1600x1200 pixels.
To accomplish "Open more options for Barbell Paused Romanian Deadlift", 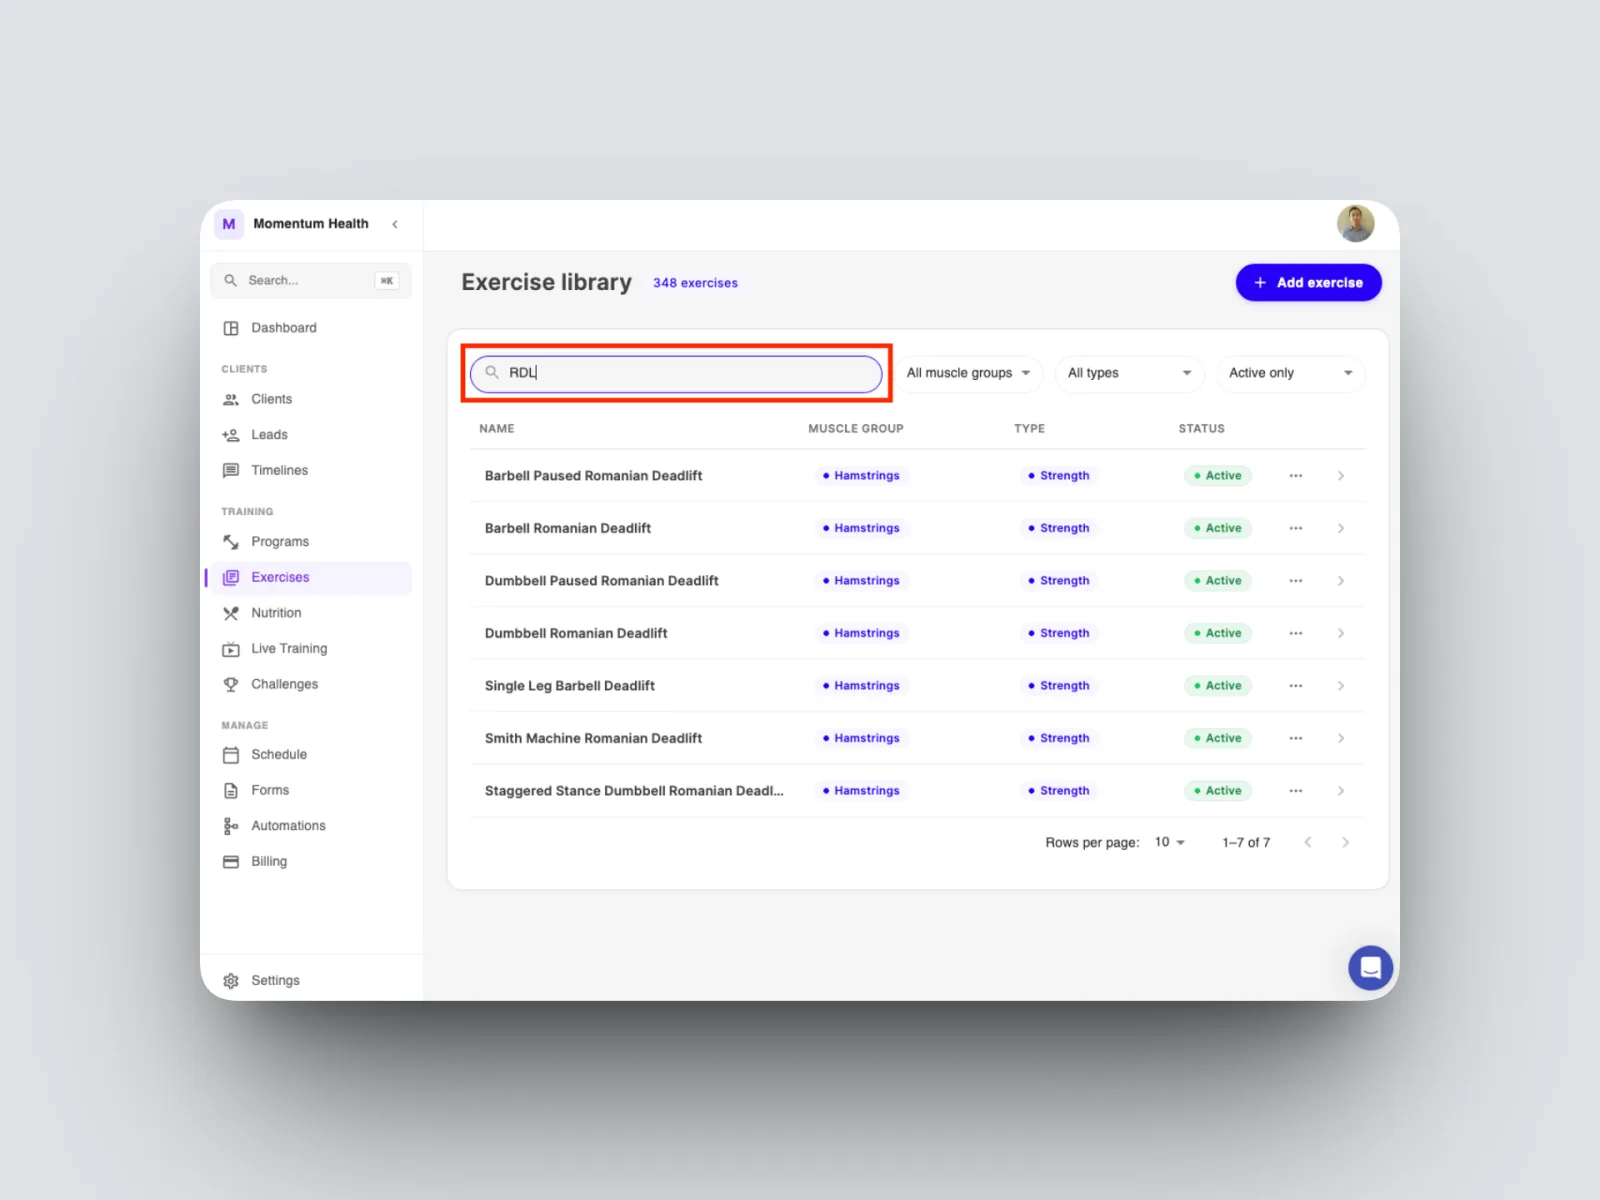I will (x=1296, y=476).
